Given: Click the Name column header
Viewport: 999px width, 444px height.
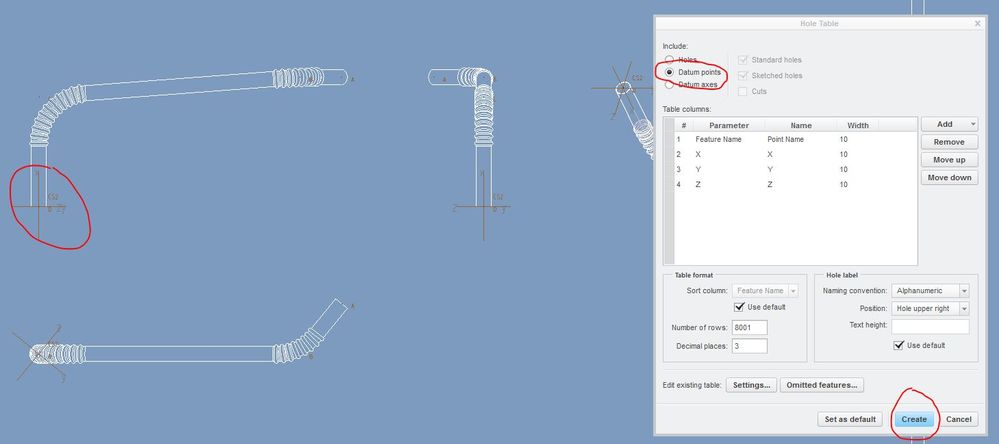Looking at the screenshot, I should [x=801, y=125].
